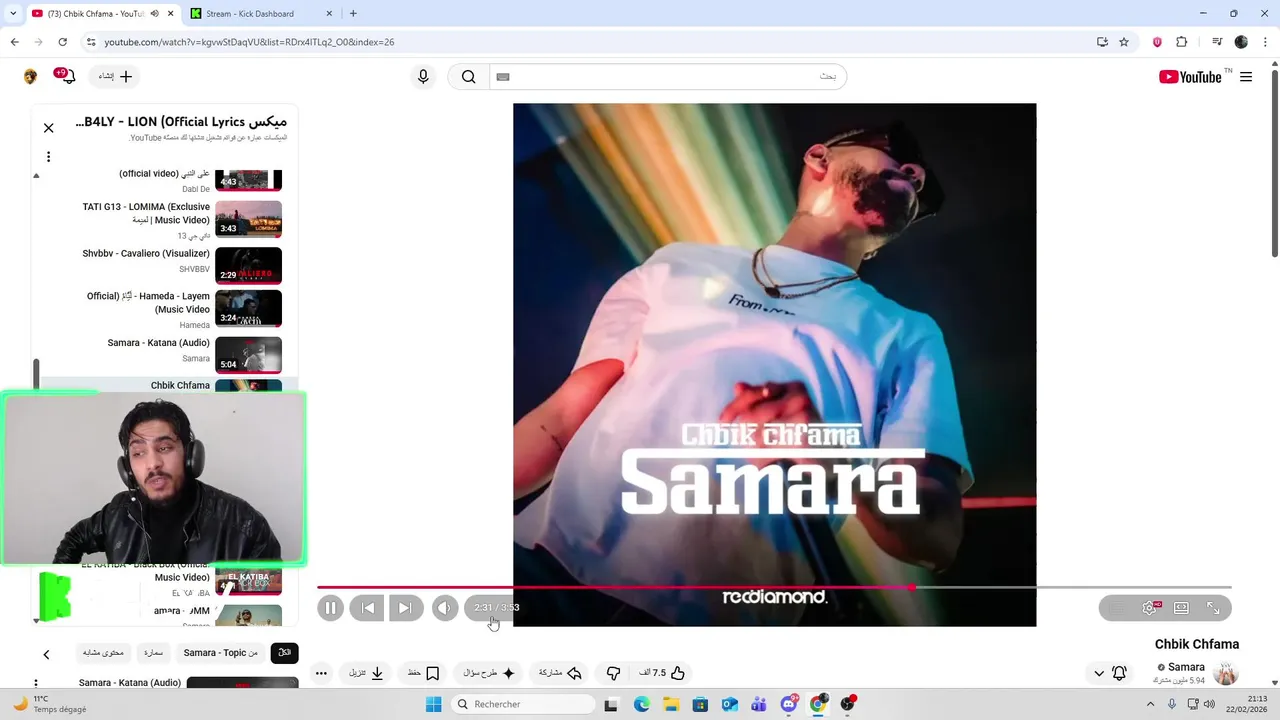The width and height of the screenshot is (1280, 720).
Task: Open media control icon in Chrome toolbar
Action: (1217, 42)
